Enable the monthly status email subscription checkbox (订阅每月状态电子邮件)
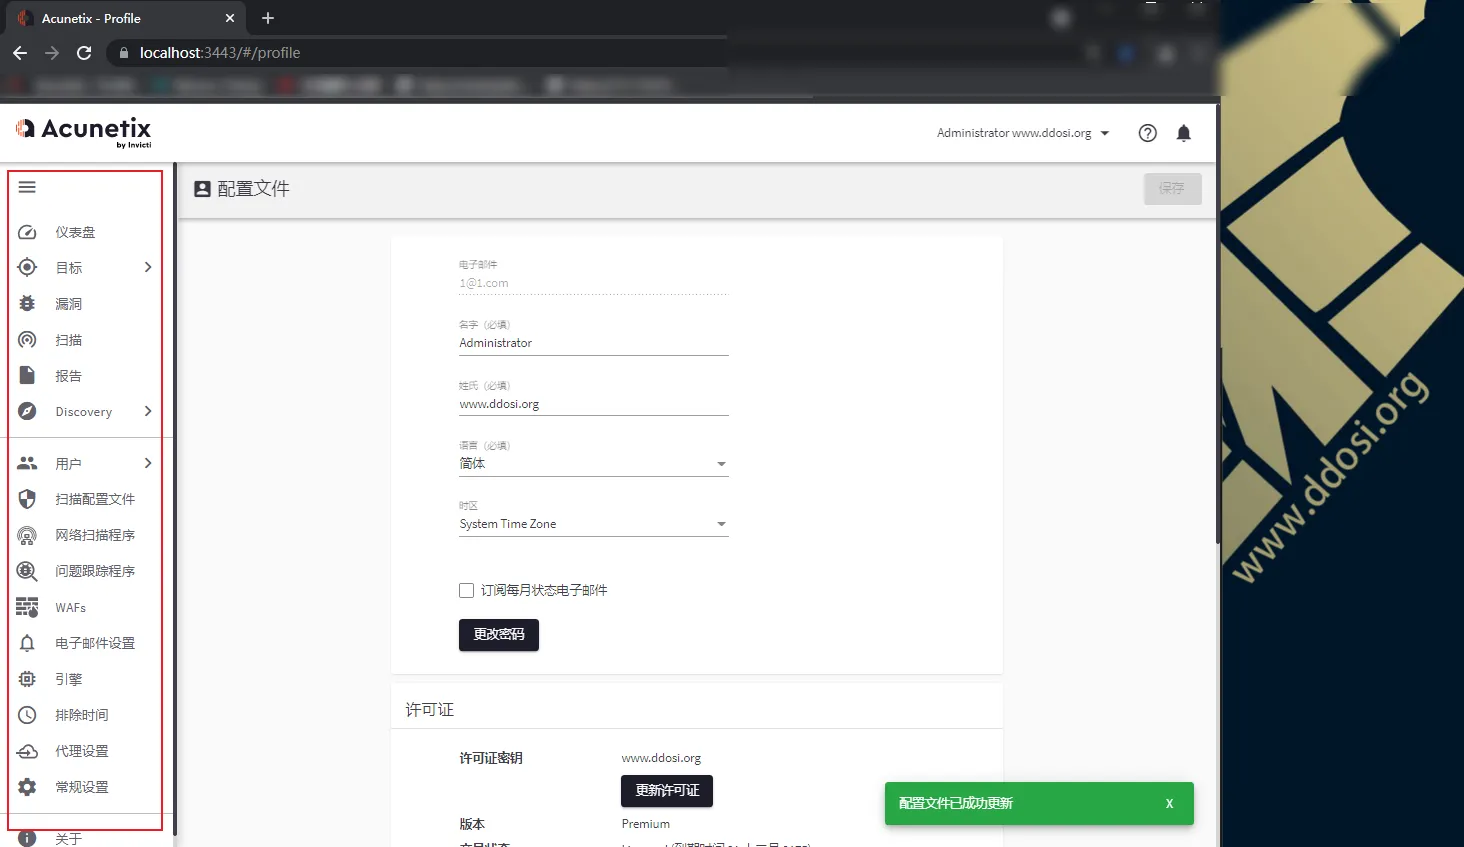Screen dimensions: 1464x847 (x=466, y=590)
